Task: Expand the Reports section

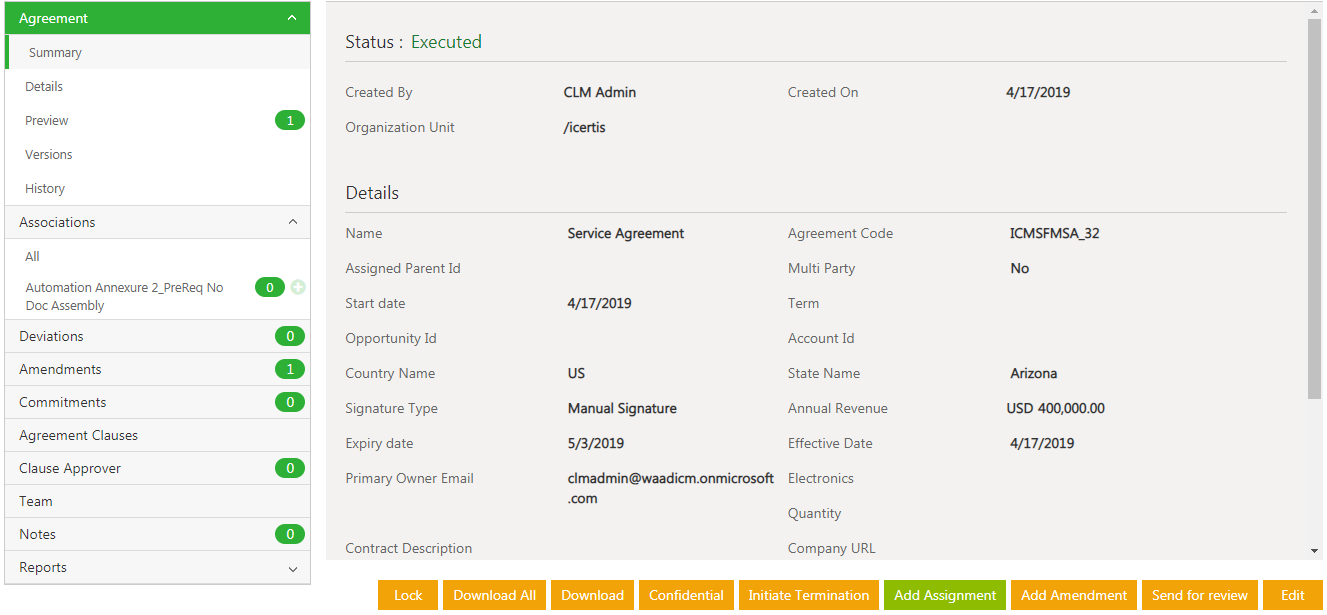Action: pyautogui.click(x=292, y=568)
